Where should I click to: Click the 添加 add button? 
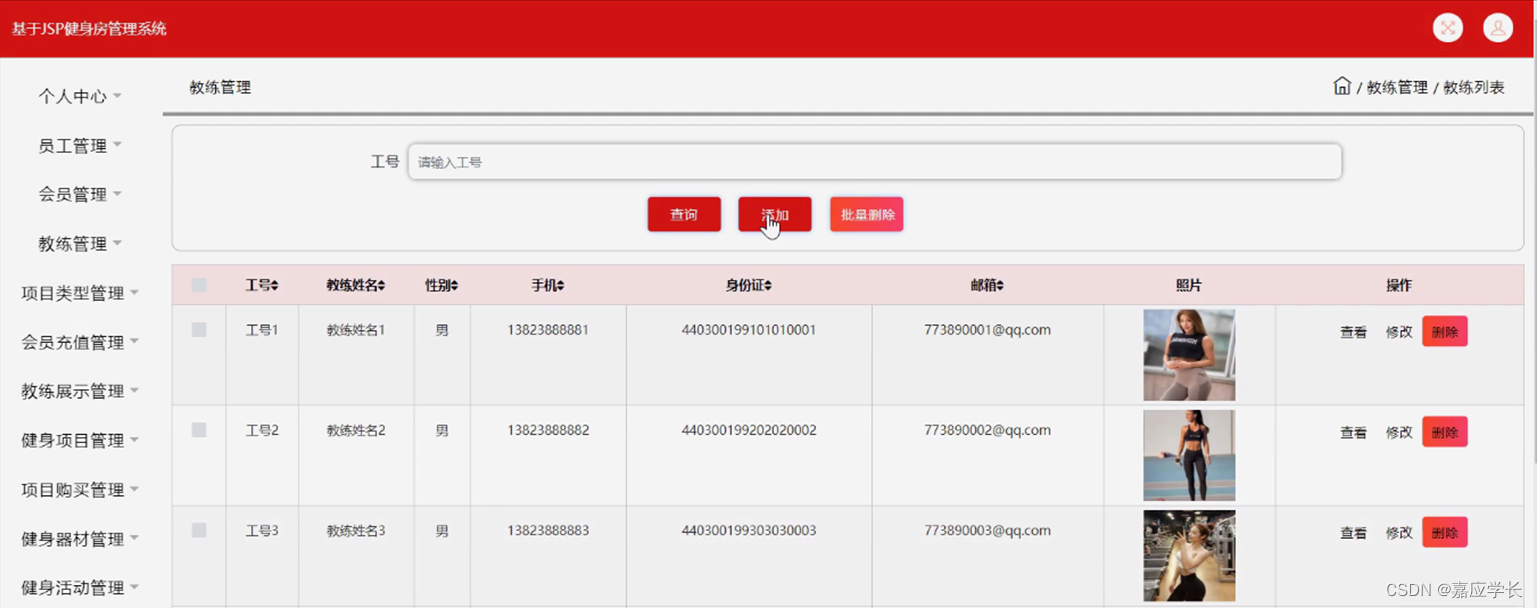point(775,214)
